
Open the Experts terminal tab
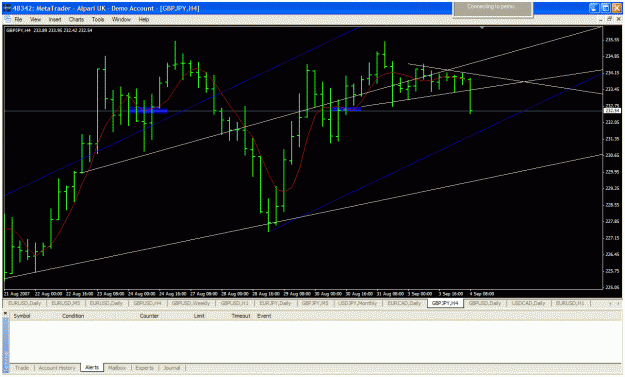coord(144,368)
